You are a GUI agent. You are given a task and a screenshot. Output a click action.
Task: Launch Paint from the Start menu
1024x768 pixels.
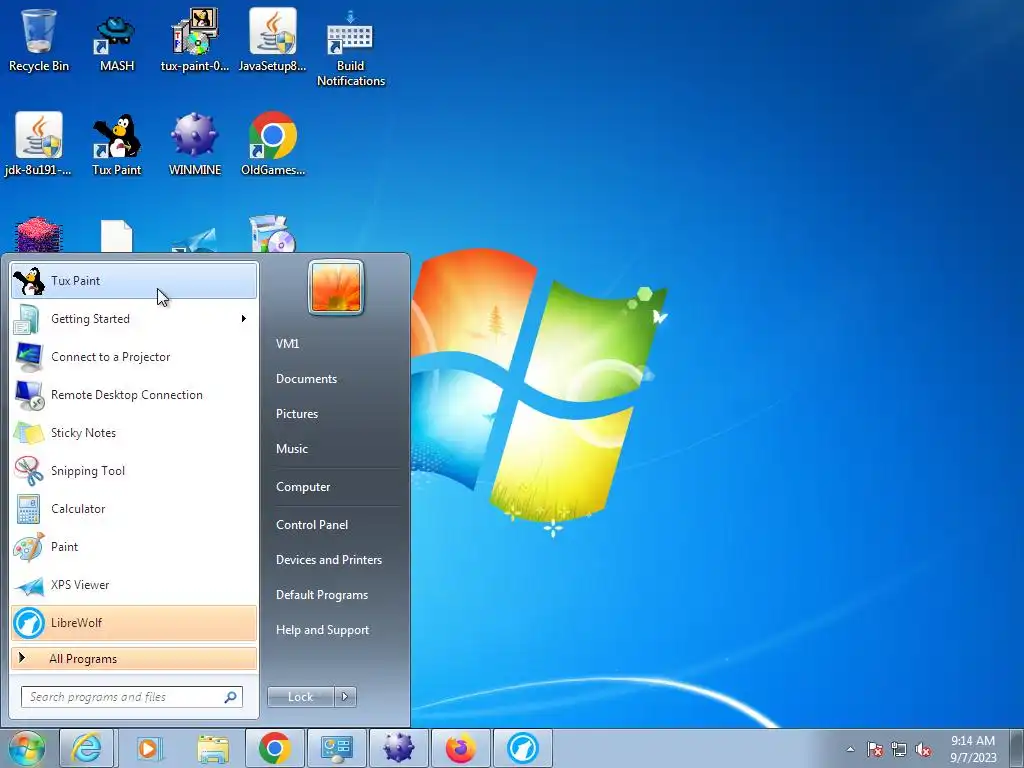pos(134,547)
